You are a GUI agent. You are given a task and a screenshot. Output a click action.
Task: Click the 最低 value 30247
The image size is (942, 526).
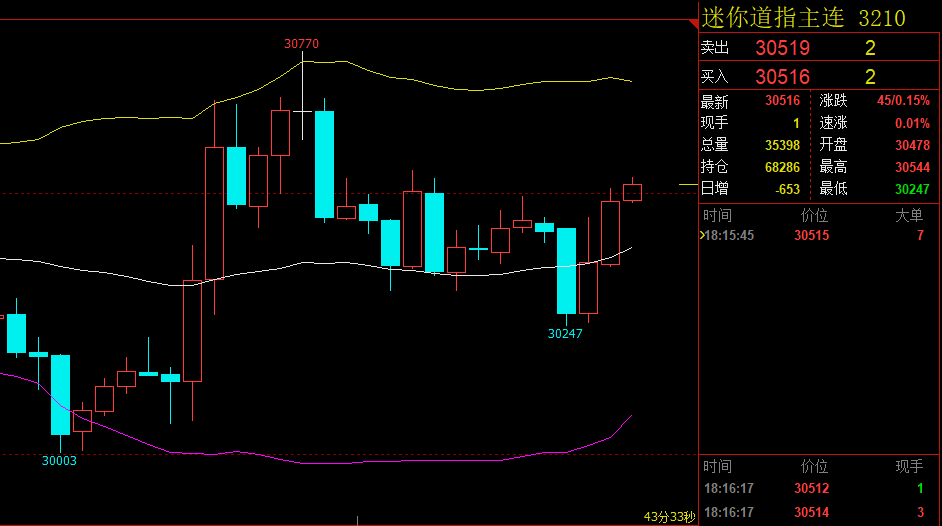tap(912, 189)
